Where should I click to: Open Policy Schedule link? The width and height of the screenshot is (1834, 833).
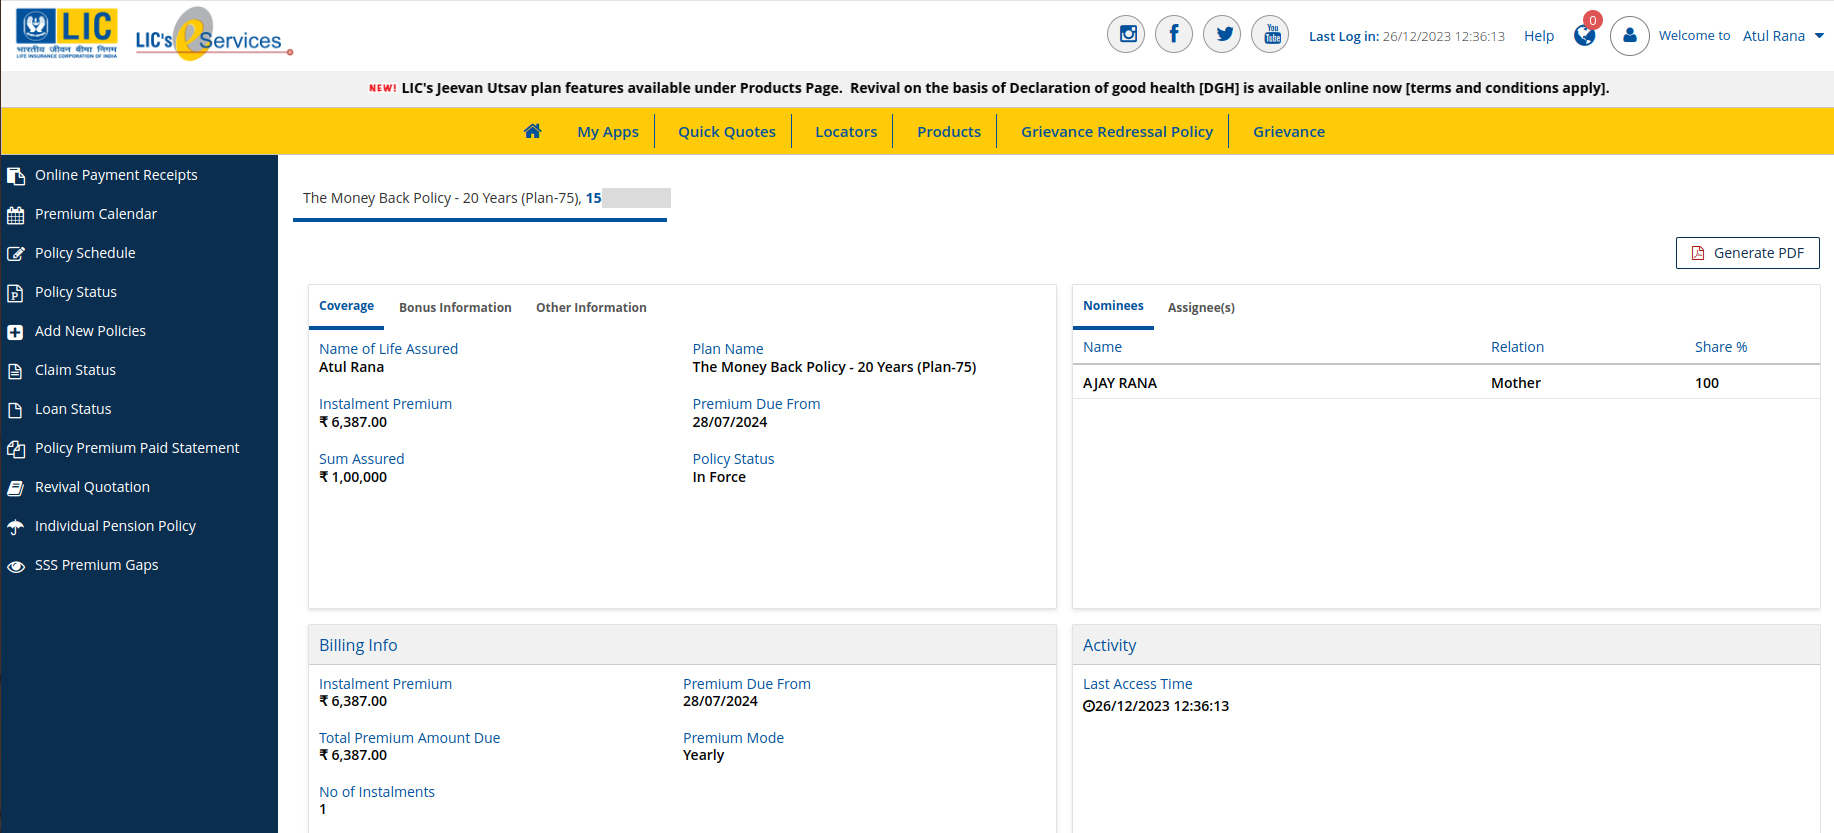[x=85, y=253]
